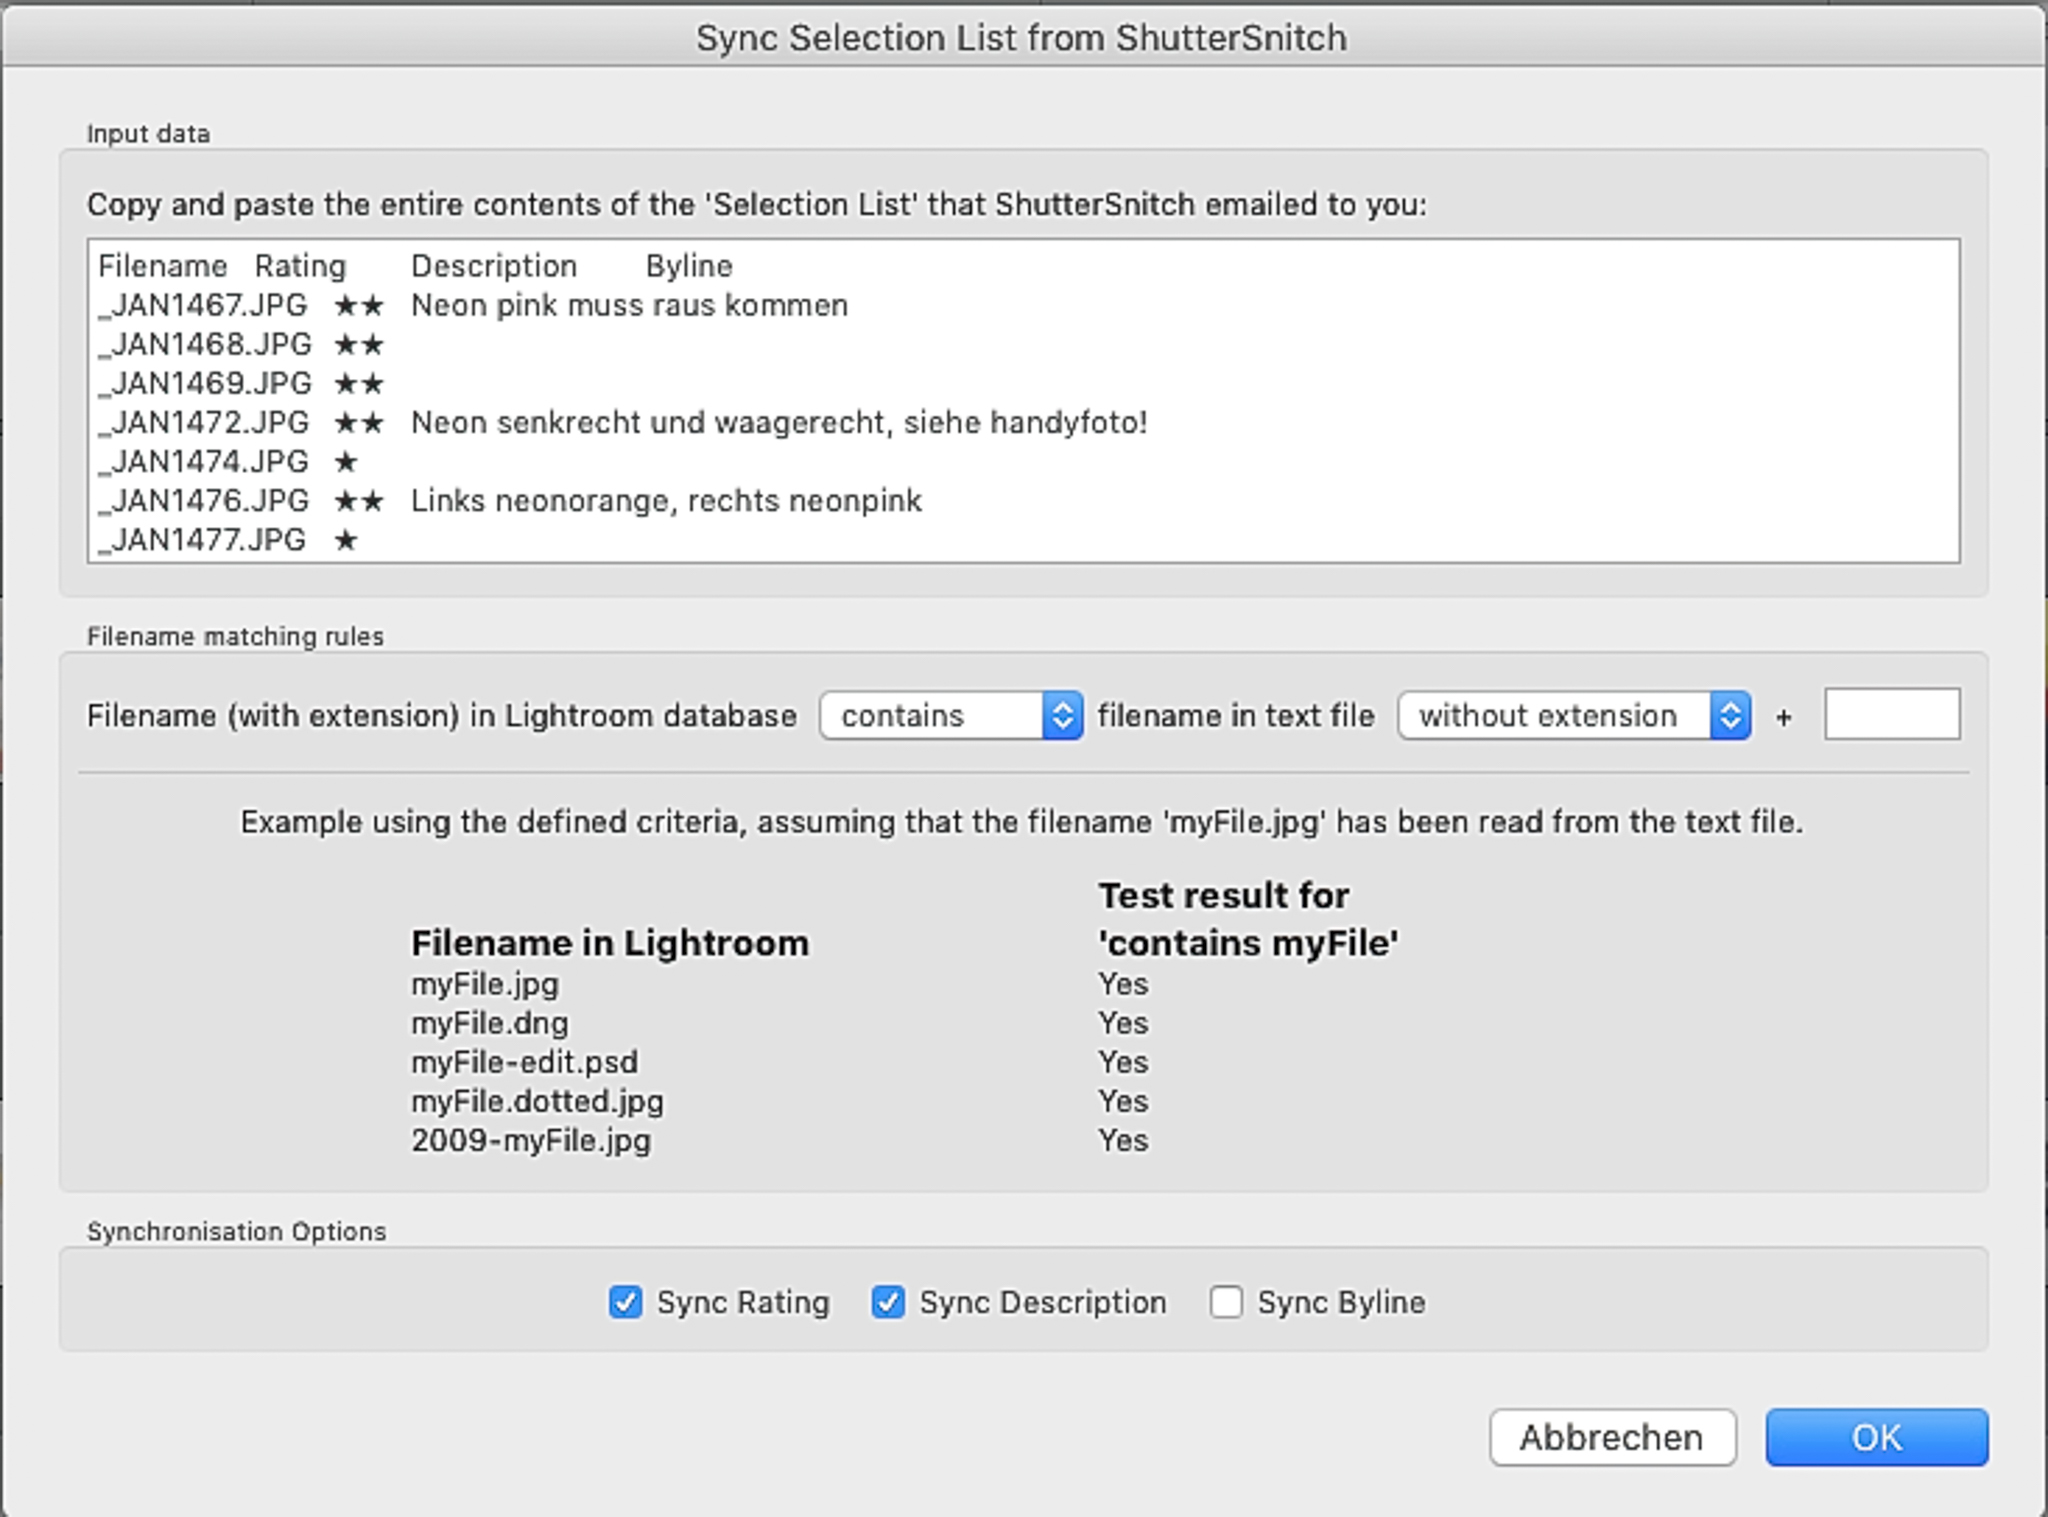Screen dimensions: 2048x1517
Task: Click the _JAN1477.JPG line in the list
Action: point(200,540)
